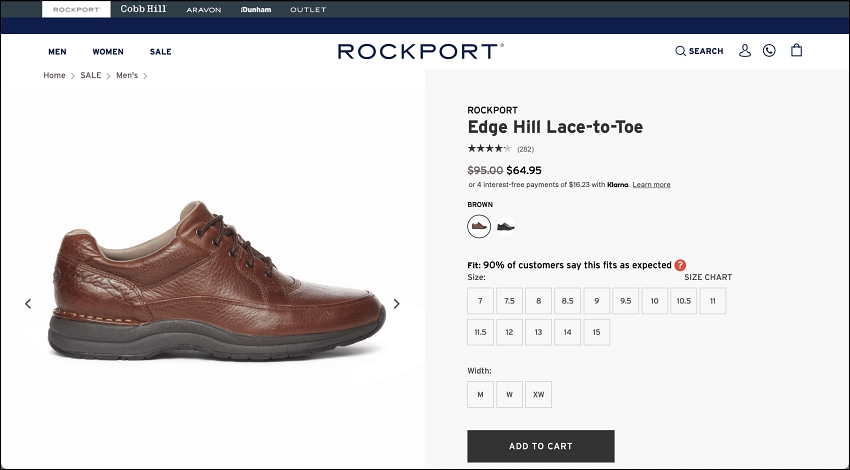850x470 pixels.
Task: Select size 7.5
Action: (510, 301)
